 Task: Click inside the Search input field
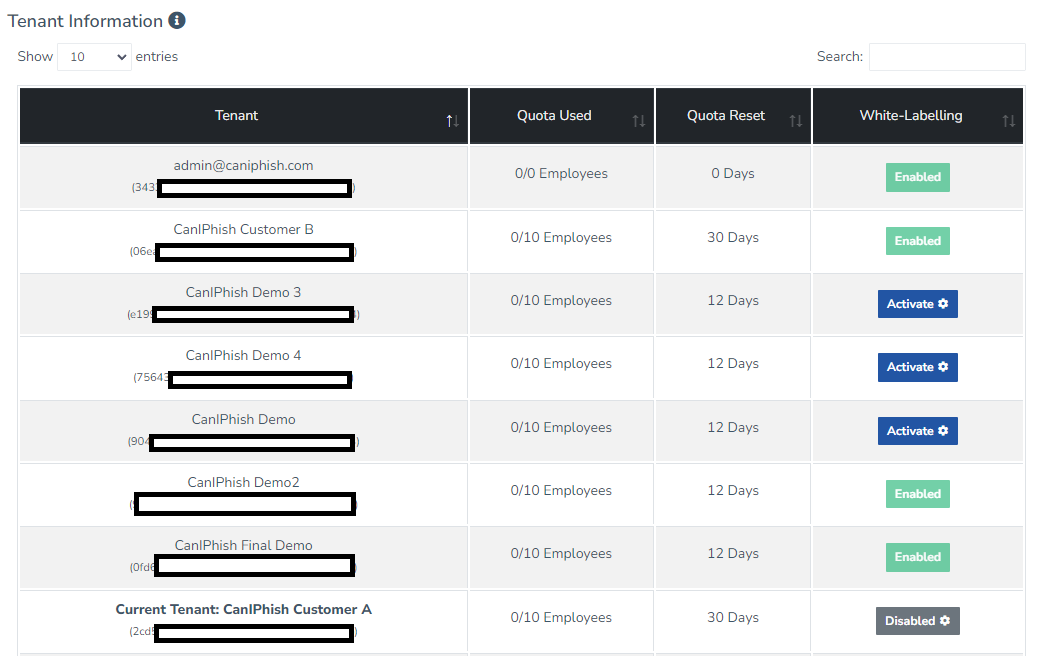pos(946,57)
